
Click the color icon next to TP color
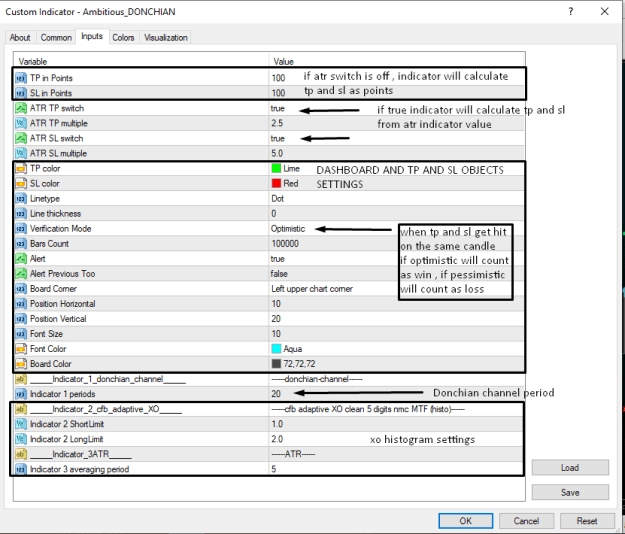pos(21,169)
